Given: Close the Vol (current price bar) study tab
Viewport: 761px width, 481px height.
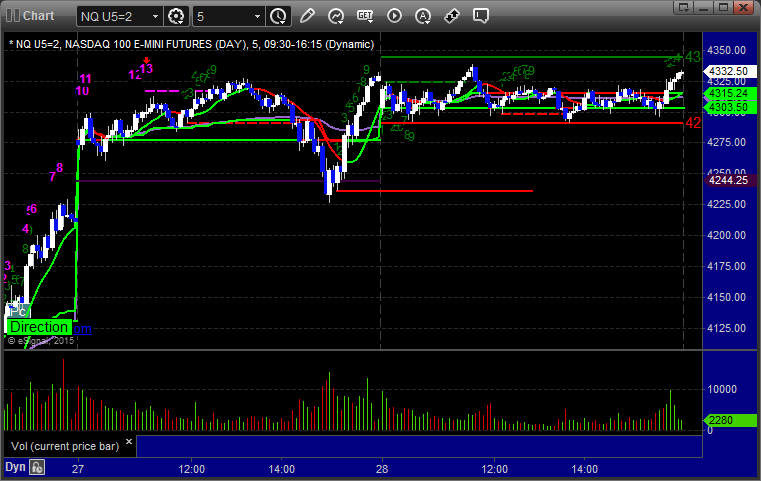Looking at the screenshot, I should pyautogui.click(x=129, y=441).
